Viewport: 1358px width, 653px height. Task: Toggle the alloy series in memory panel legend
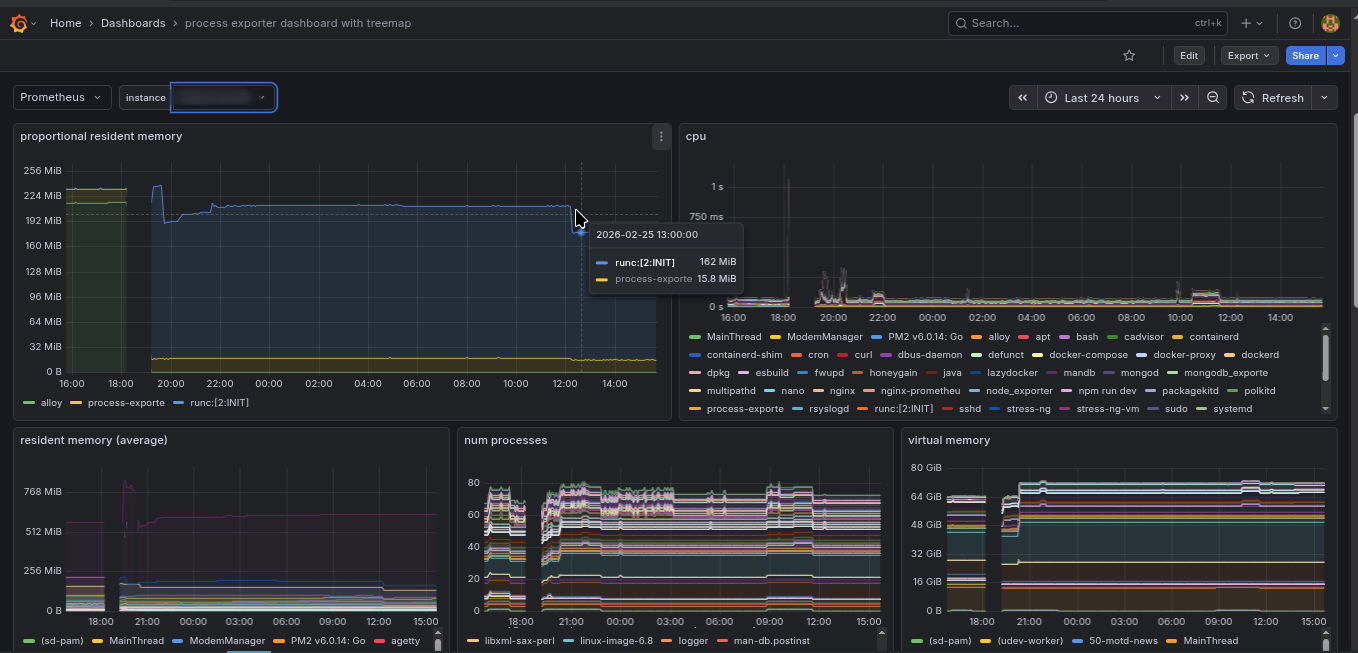tap(48, 403)
